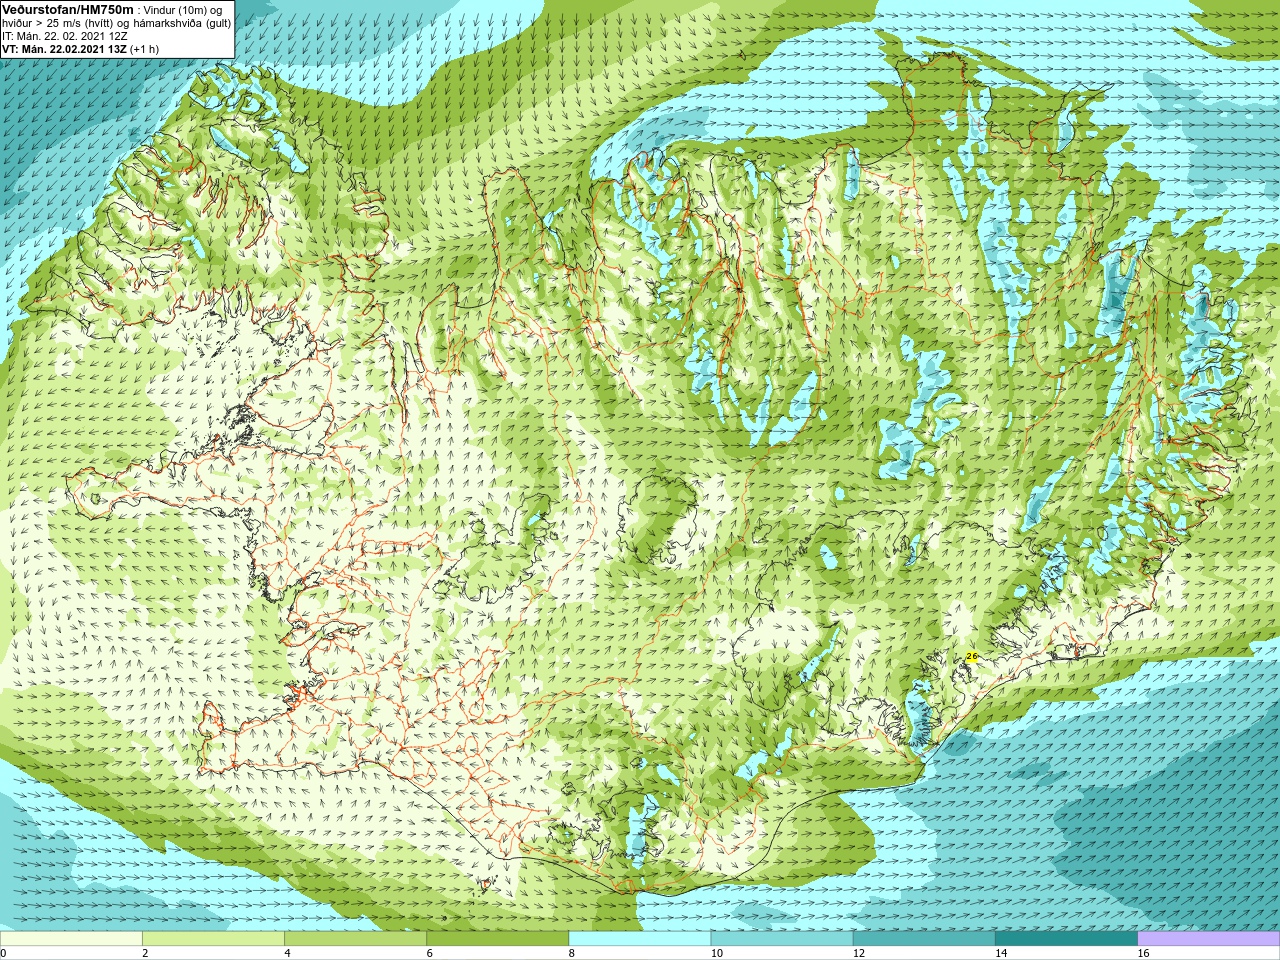
Task: Click the 4–6 m/s medium green color swatch
Action: click(x=355, y=939)
